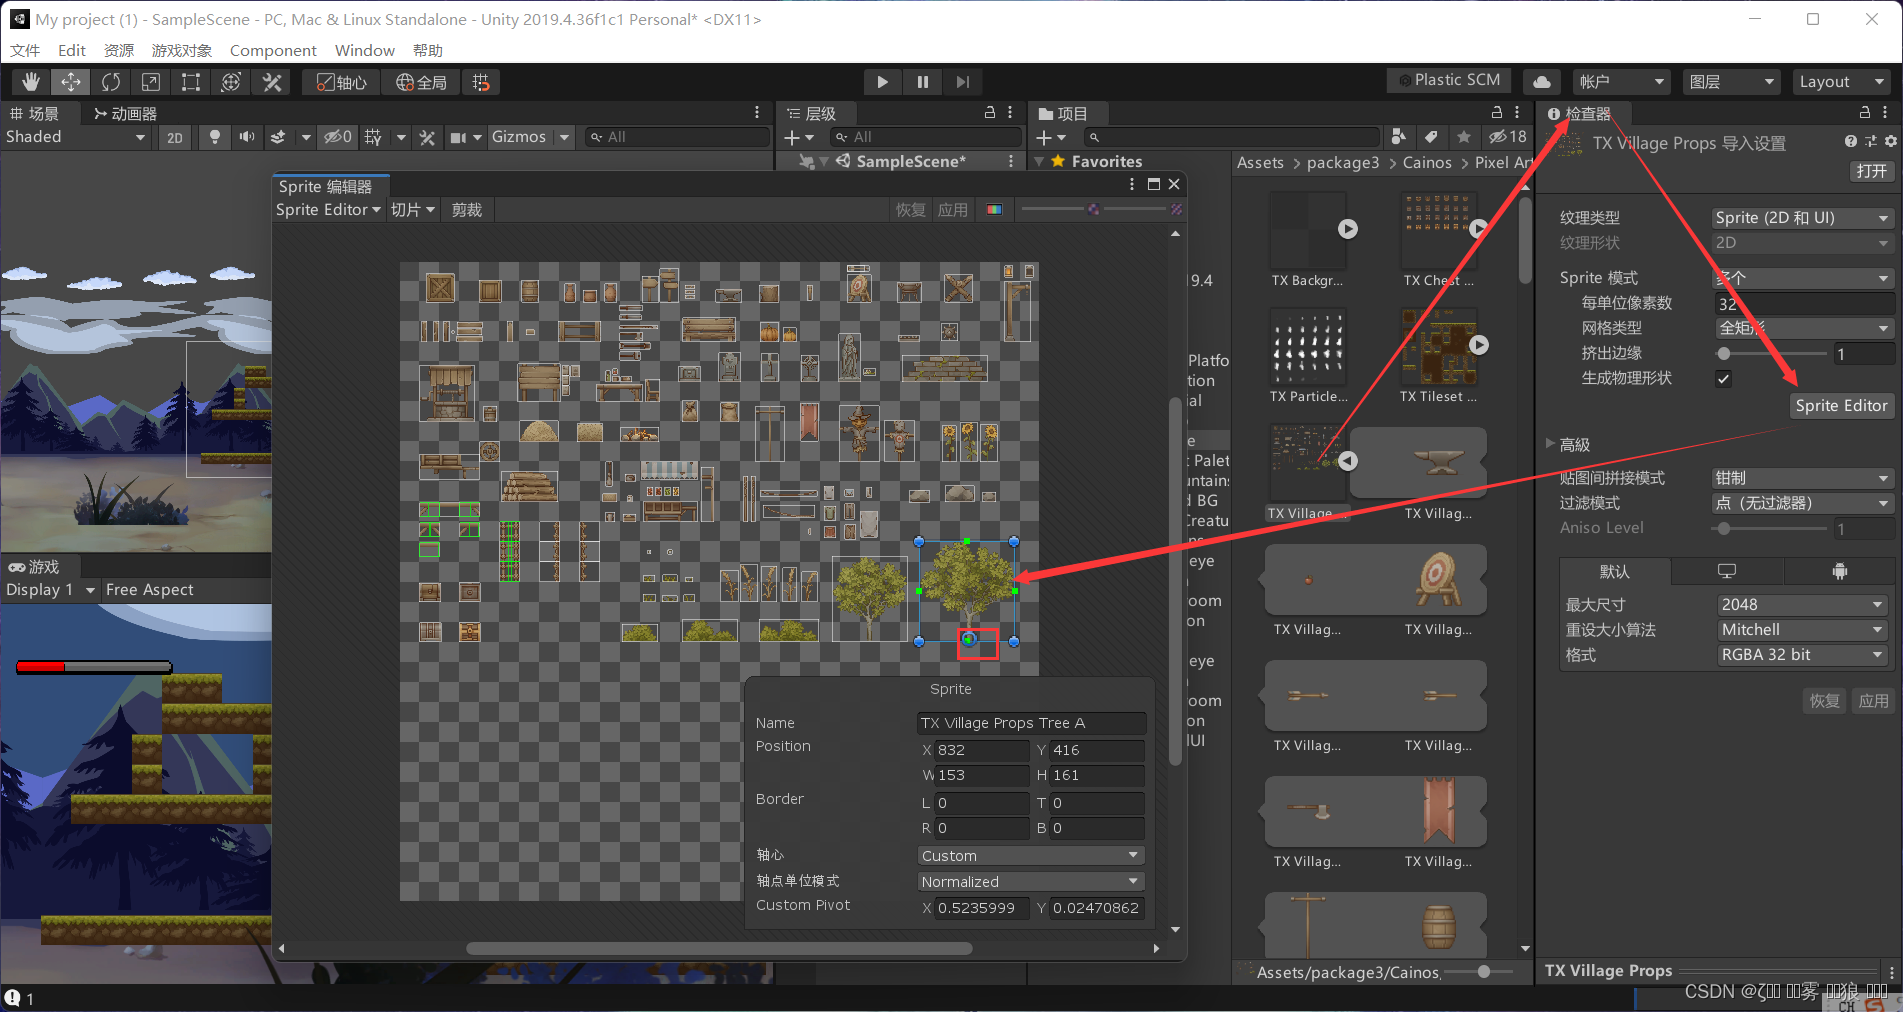
Task: Open the Normalized pivot unit dropdown
Action: [1030, 882]
